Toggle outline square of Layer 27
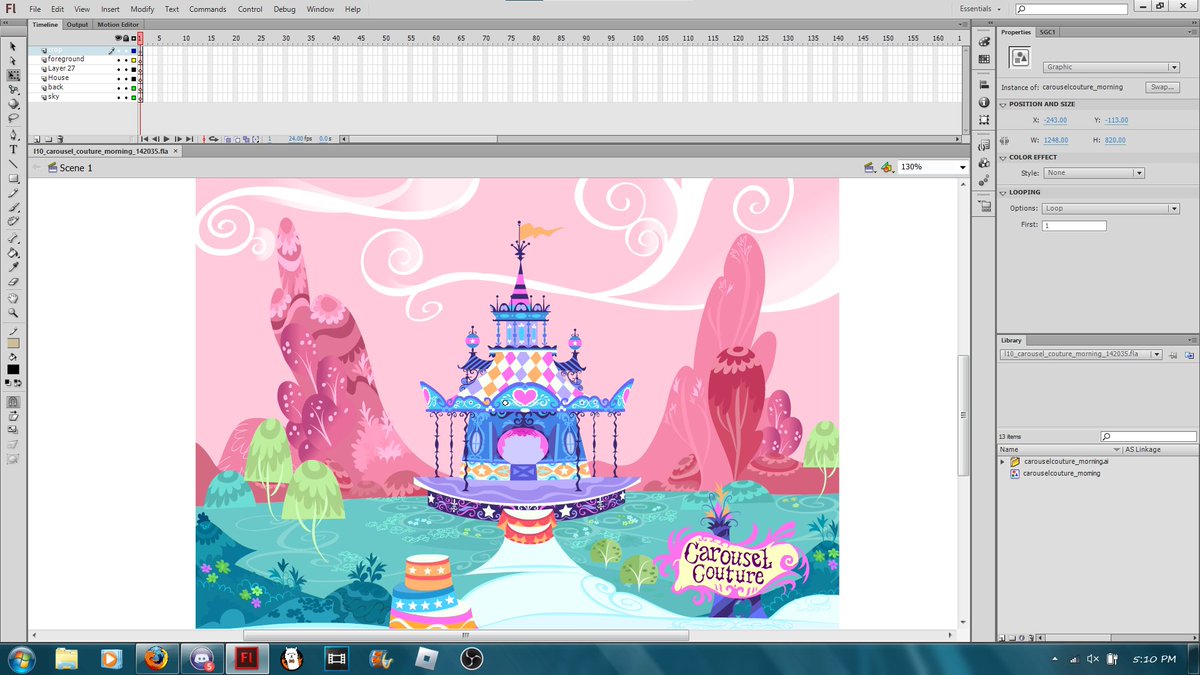This screenshot has width=1200, height=675. [134, 69]
